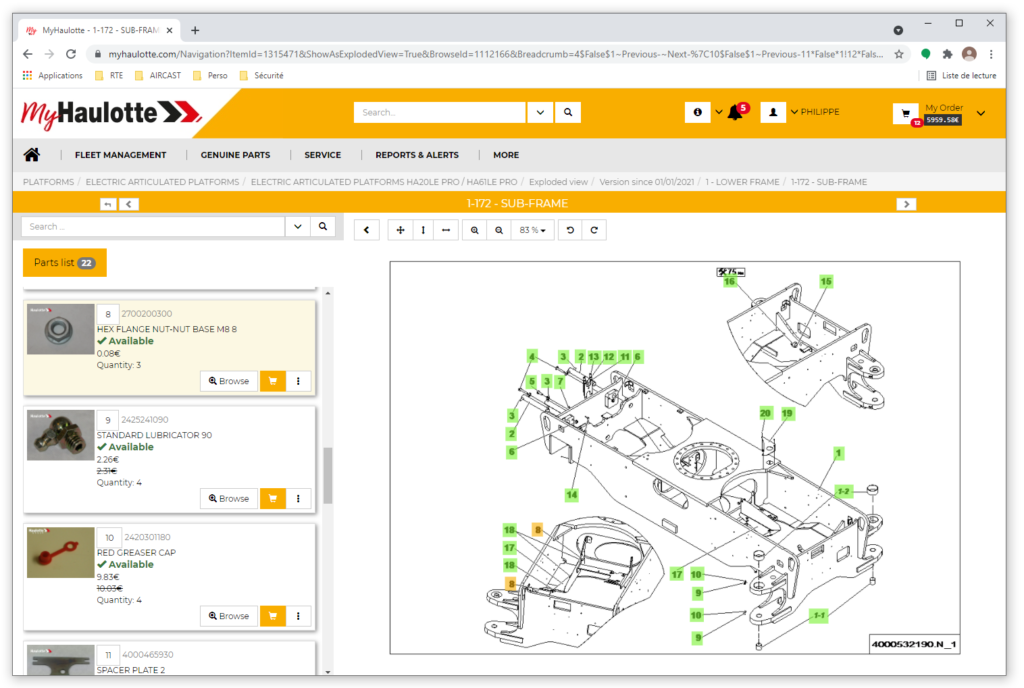
Task: Zoom in on the exploded view
Action: tap(475, 230)
